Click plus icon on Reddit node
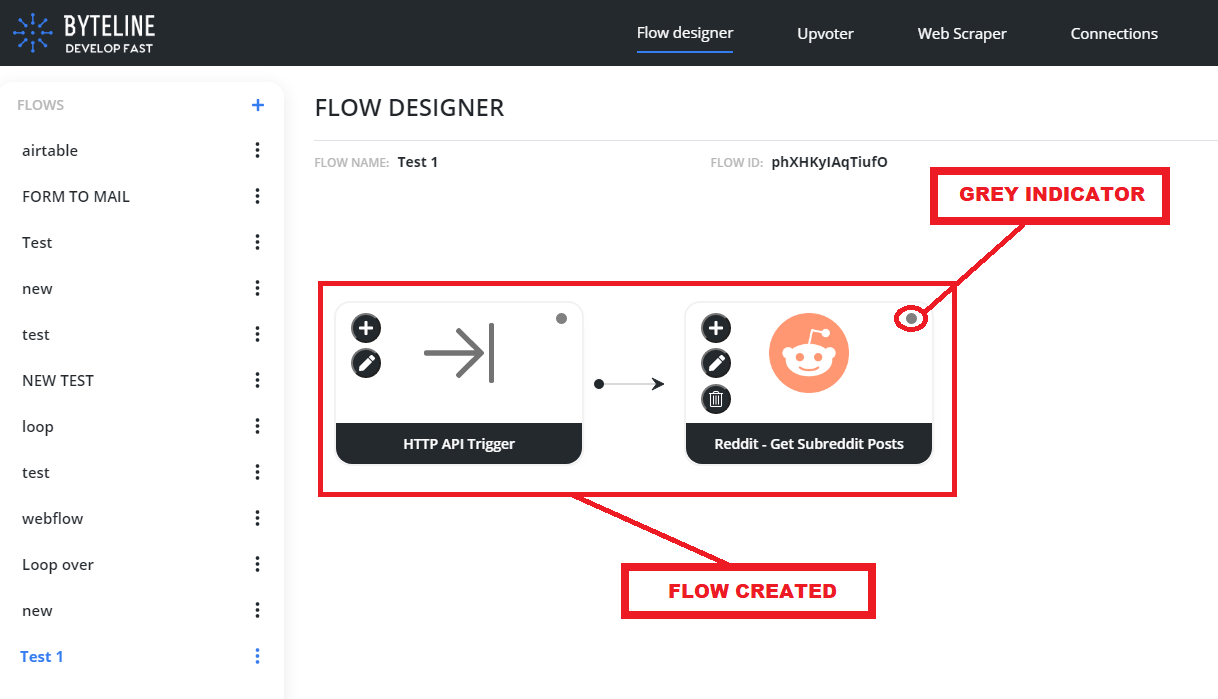This screenshot has height=699, width=1218. pyautogui.click(x=716, y=328)
